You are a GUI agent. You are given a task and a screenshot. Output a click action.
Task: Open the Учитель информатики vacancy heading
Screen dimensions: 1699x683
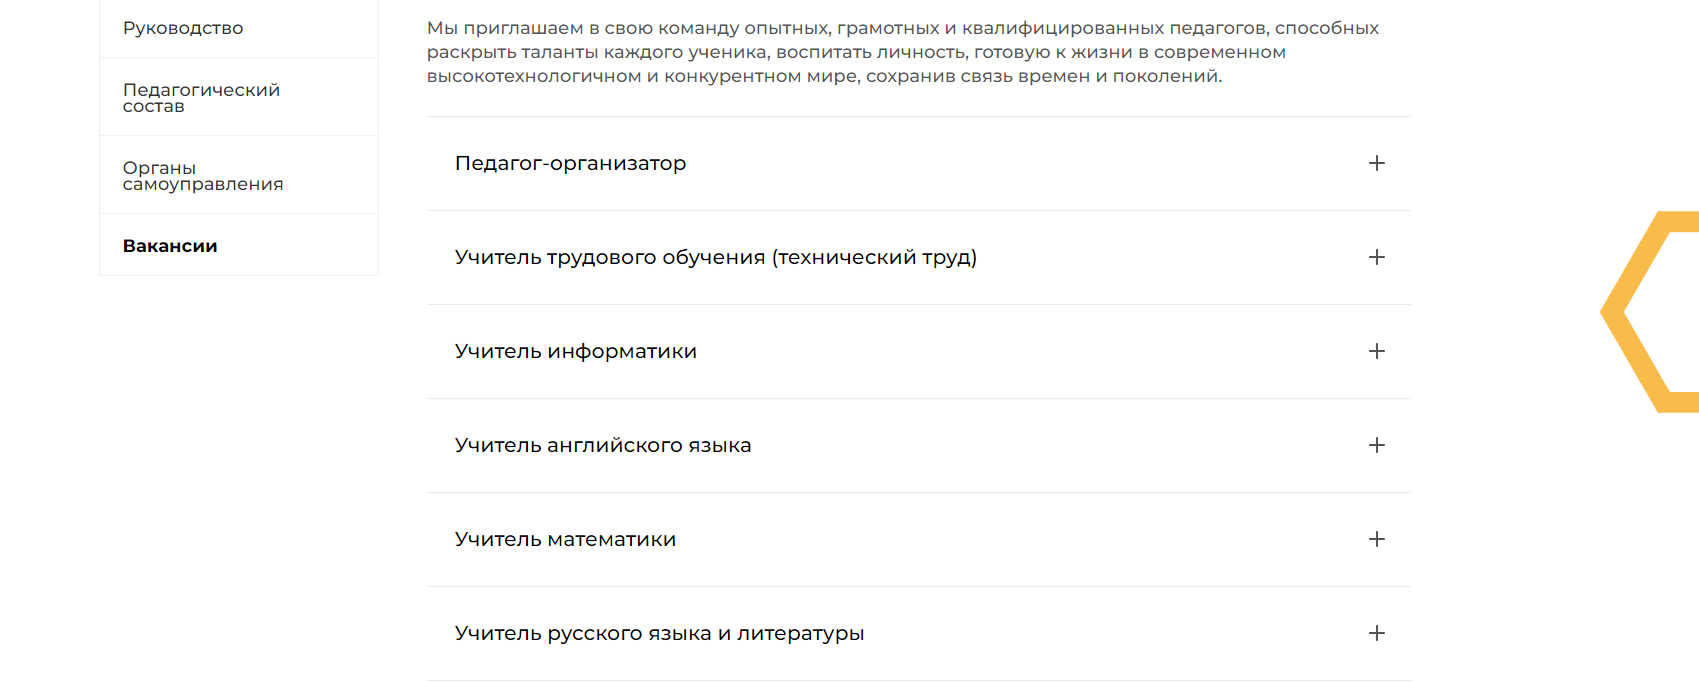pyautogui.click(x=576, y=351)
